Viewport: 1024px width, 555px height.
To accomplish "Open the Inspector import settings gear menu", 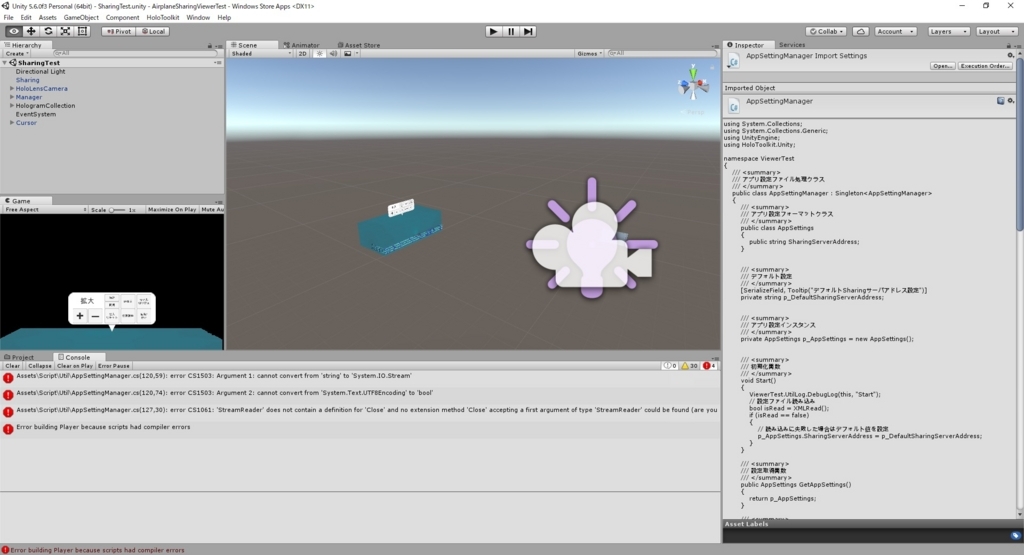I will coord(1010,56).
